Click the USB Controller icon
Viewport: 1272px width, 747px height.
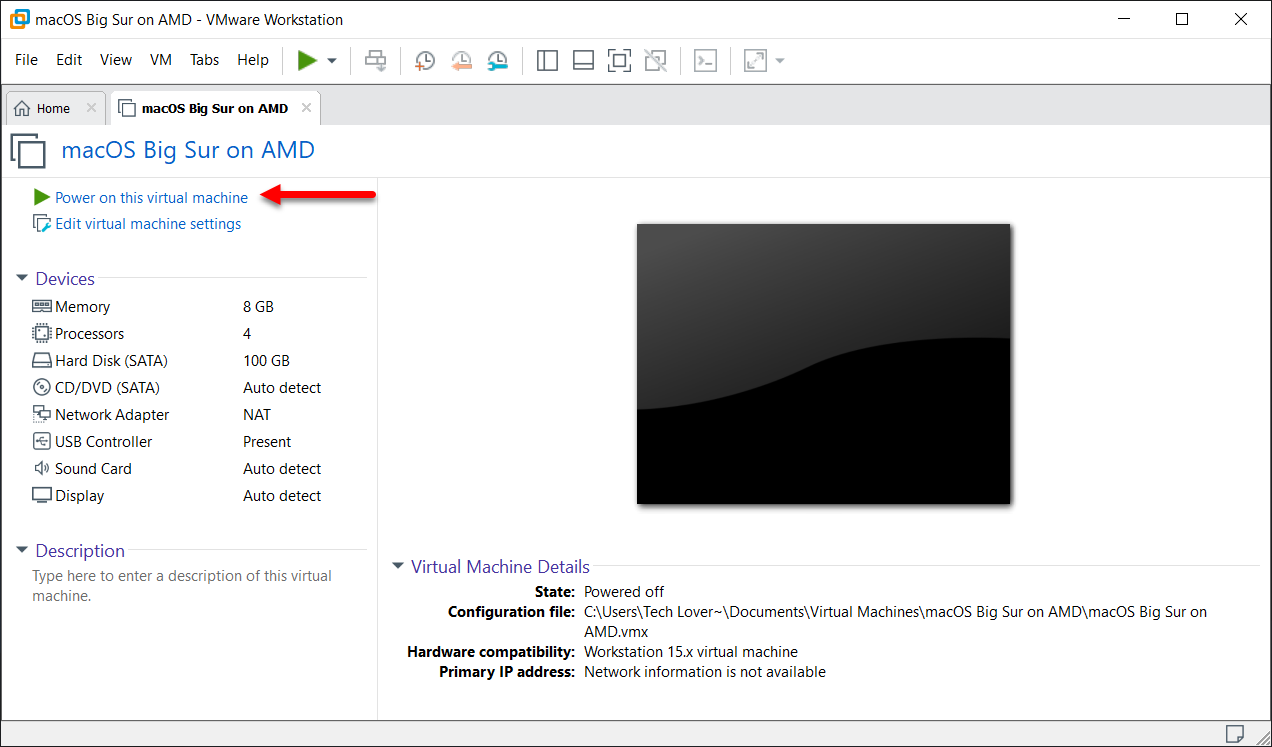click(42, 442)
